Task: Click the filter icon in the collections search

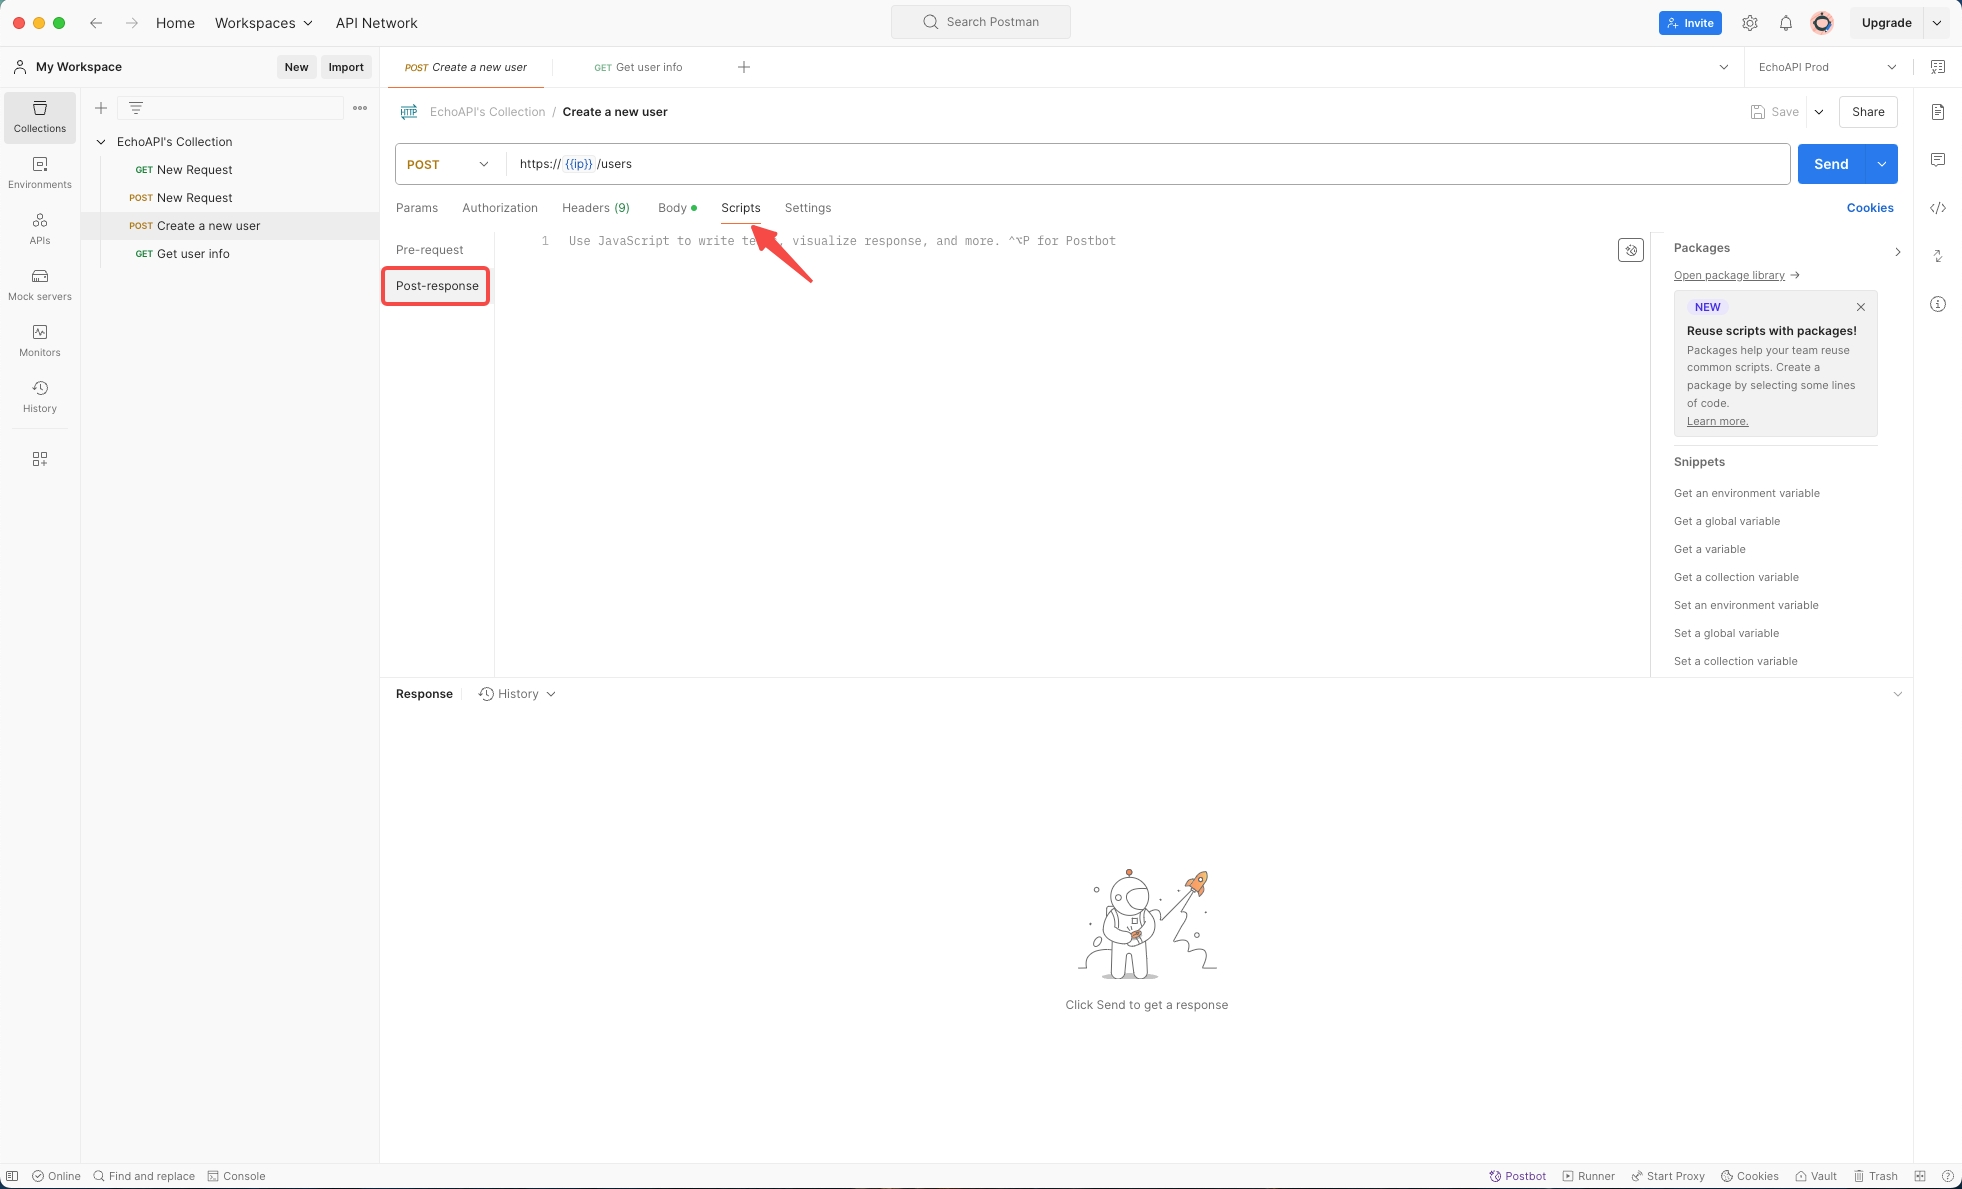Action: click(x=136, y=108)
